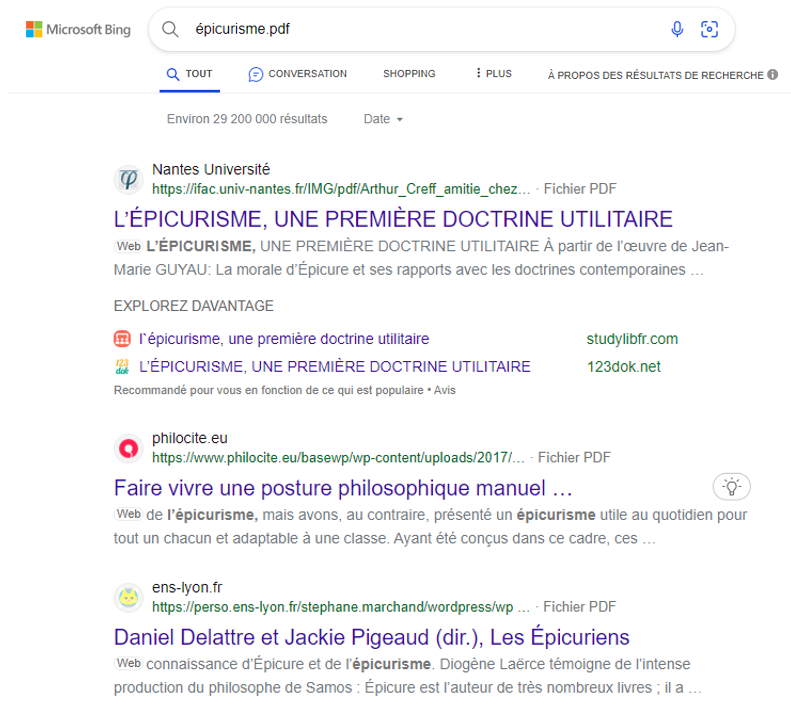This screenshot has height=707, width=791.
Task: Click the 123dok.net domain link
Action: pyautogui.click(x=624, y=366)
